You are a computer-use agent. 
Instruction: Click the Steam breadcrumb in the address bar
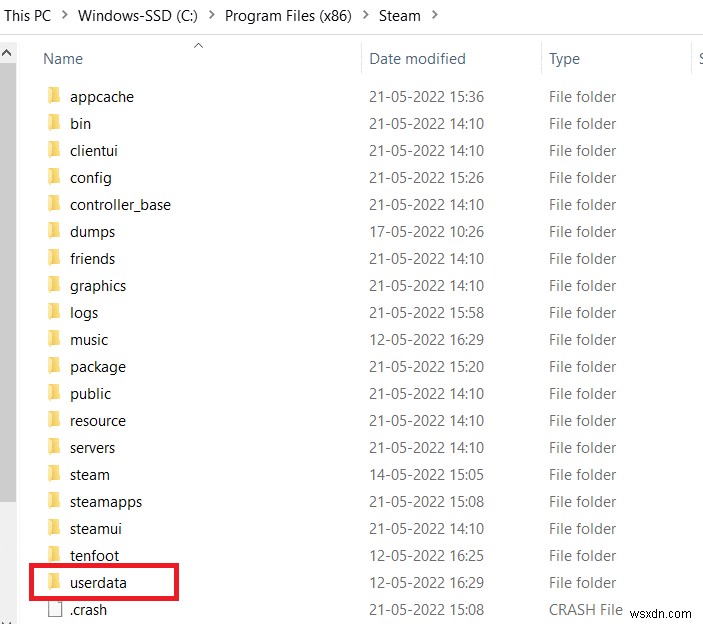399,16
